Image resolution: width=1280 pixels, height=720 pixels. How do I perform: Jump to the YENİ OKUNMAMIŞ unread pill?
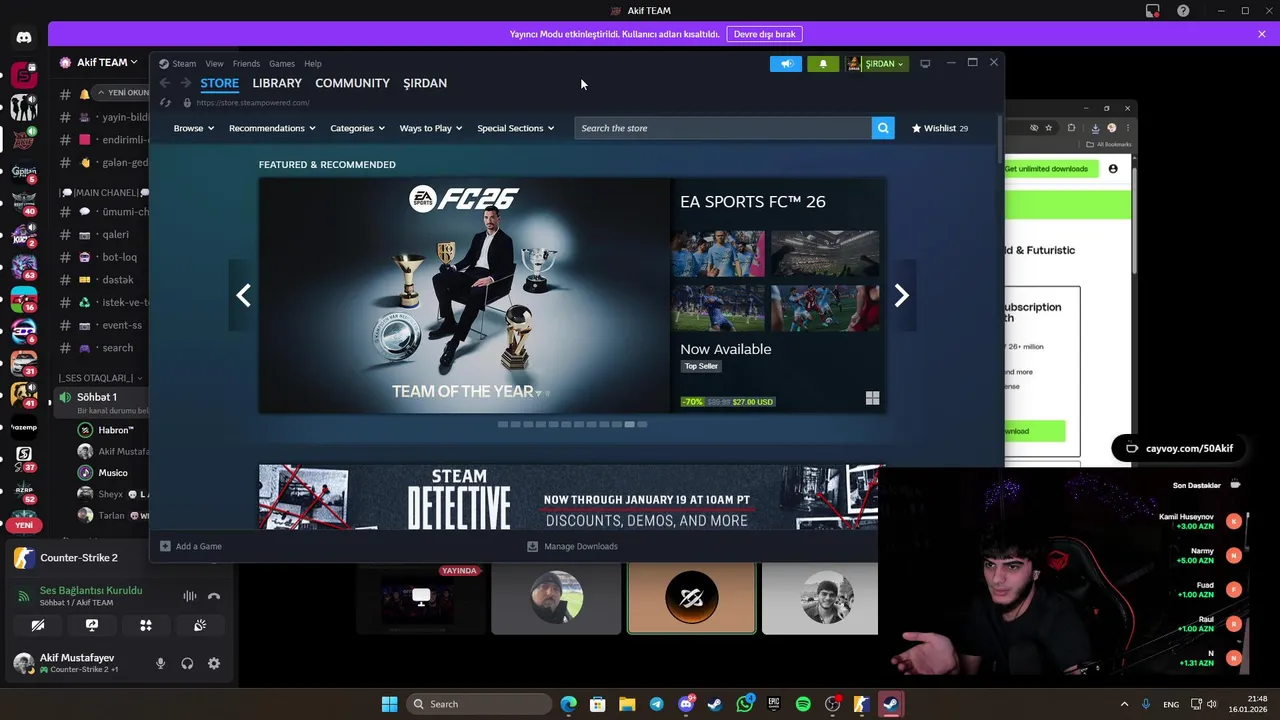click(122, 92)
